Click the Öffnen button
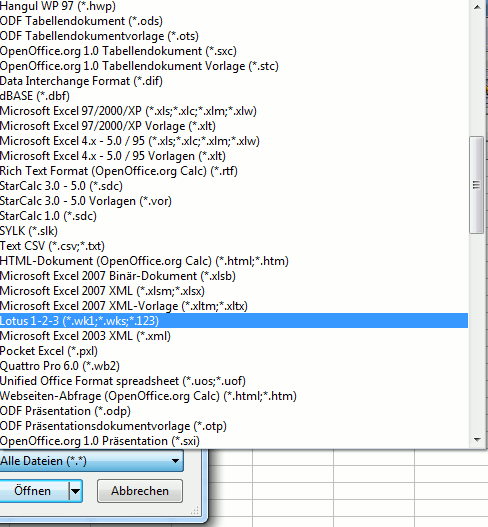This screenshot has width=488, height=527. coord(33,491)
